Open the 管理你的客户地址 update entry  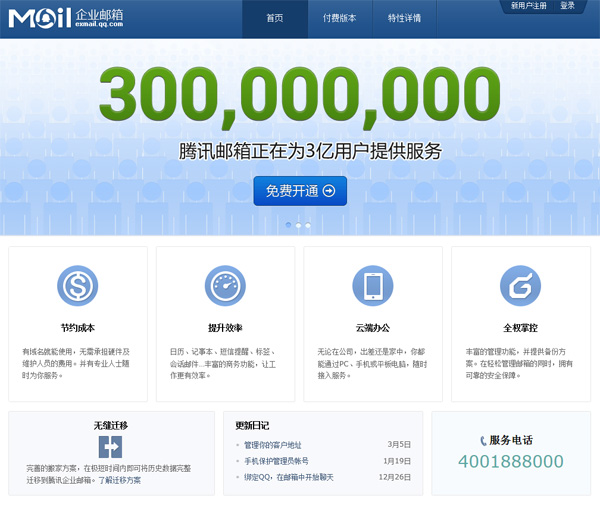coord(273,445)
